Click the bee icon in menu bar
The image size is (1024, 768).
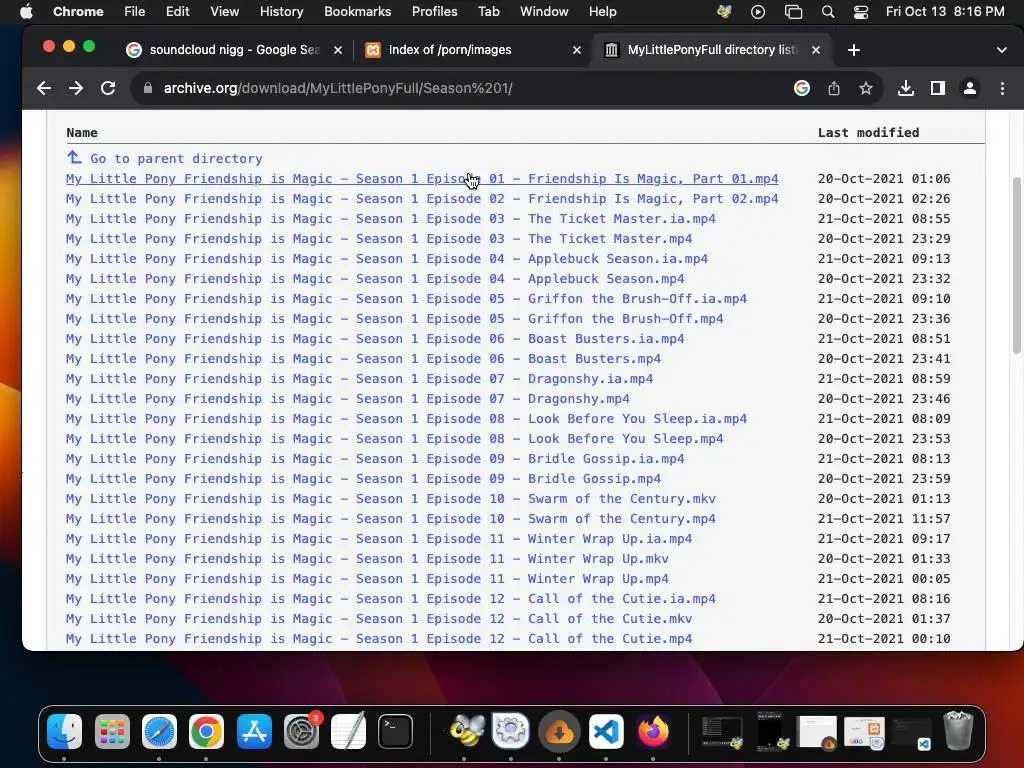[x=724, y=11]
